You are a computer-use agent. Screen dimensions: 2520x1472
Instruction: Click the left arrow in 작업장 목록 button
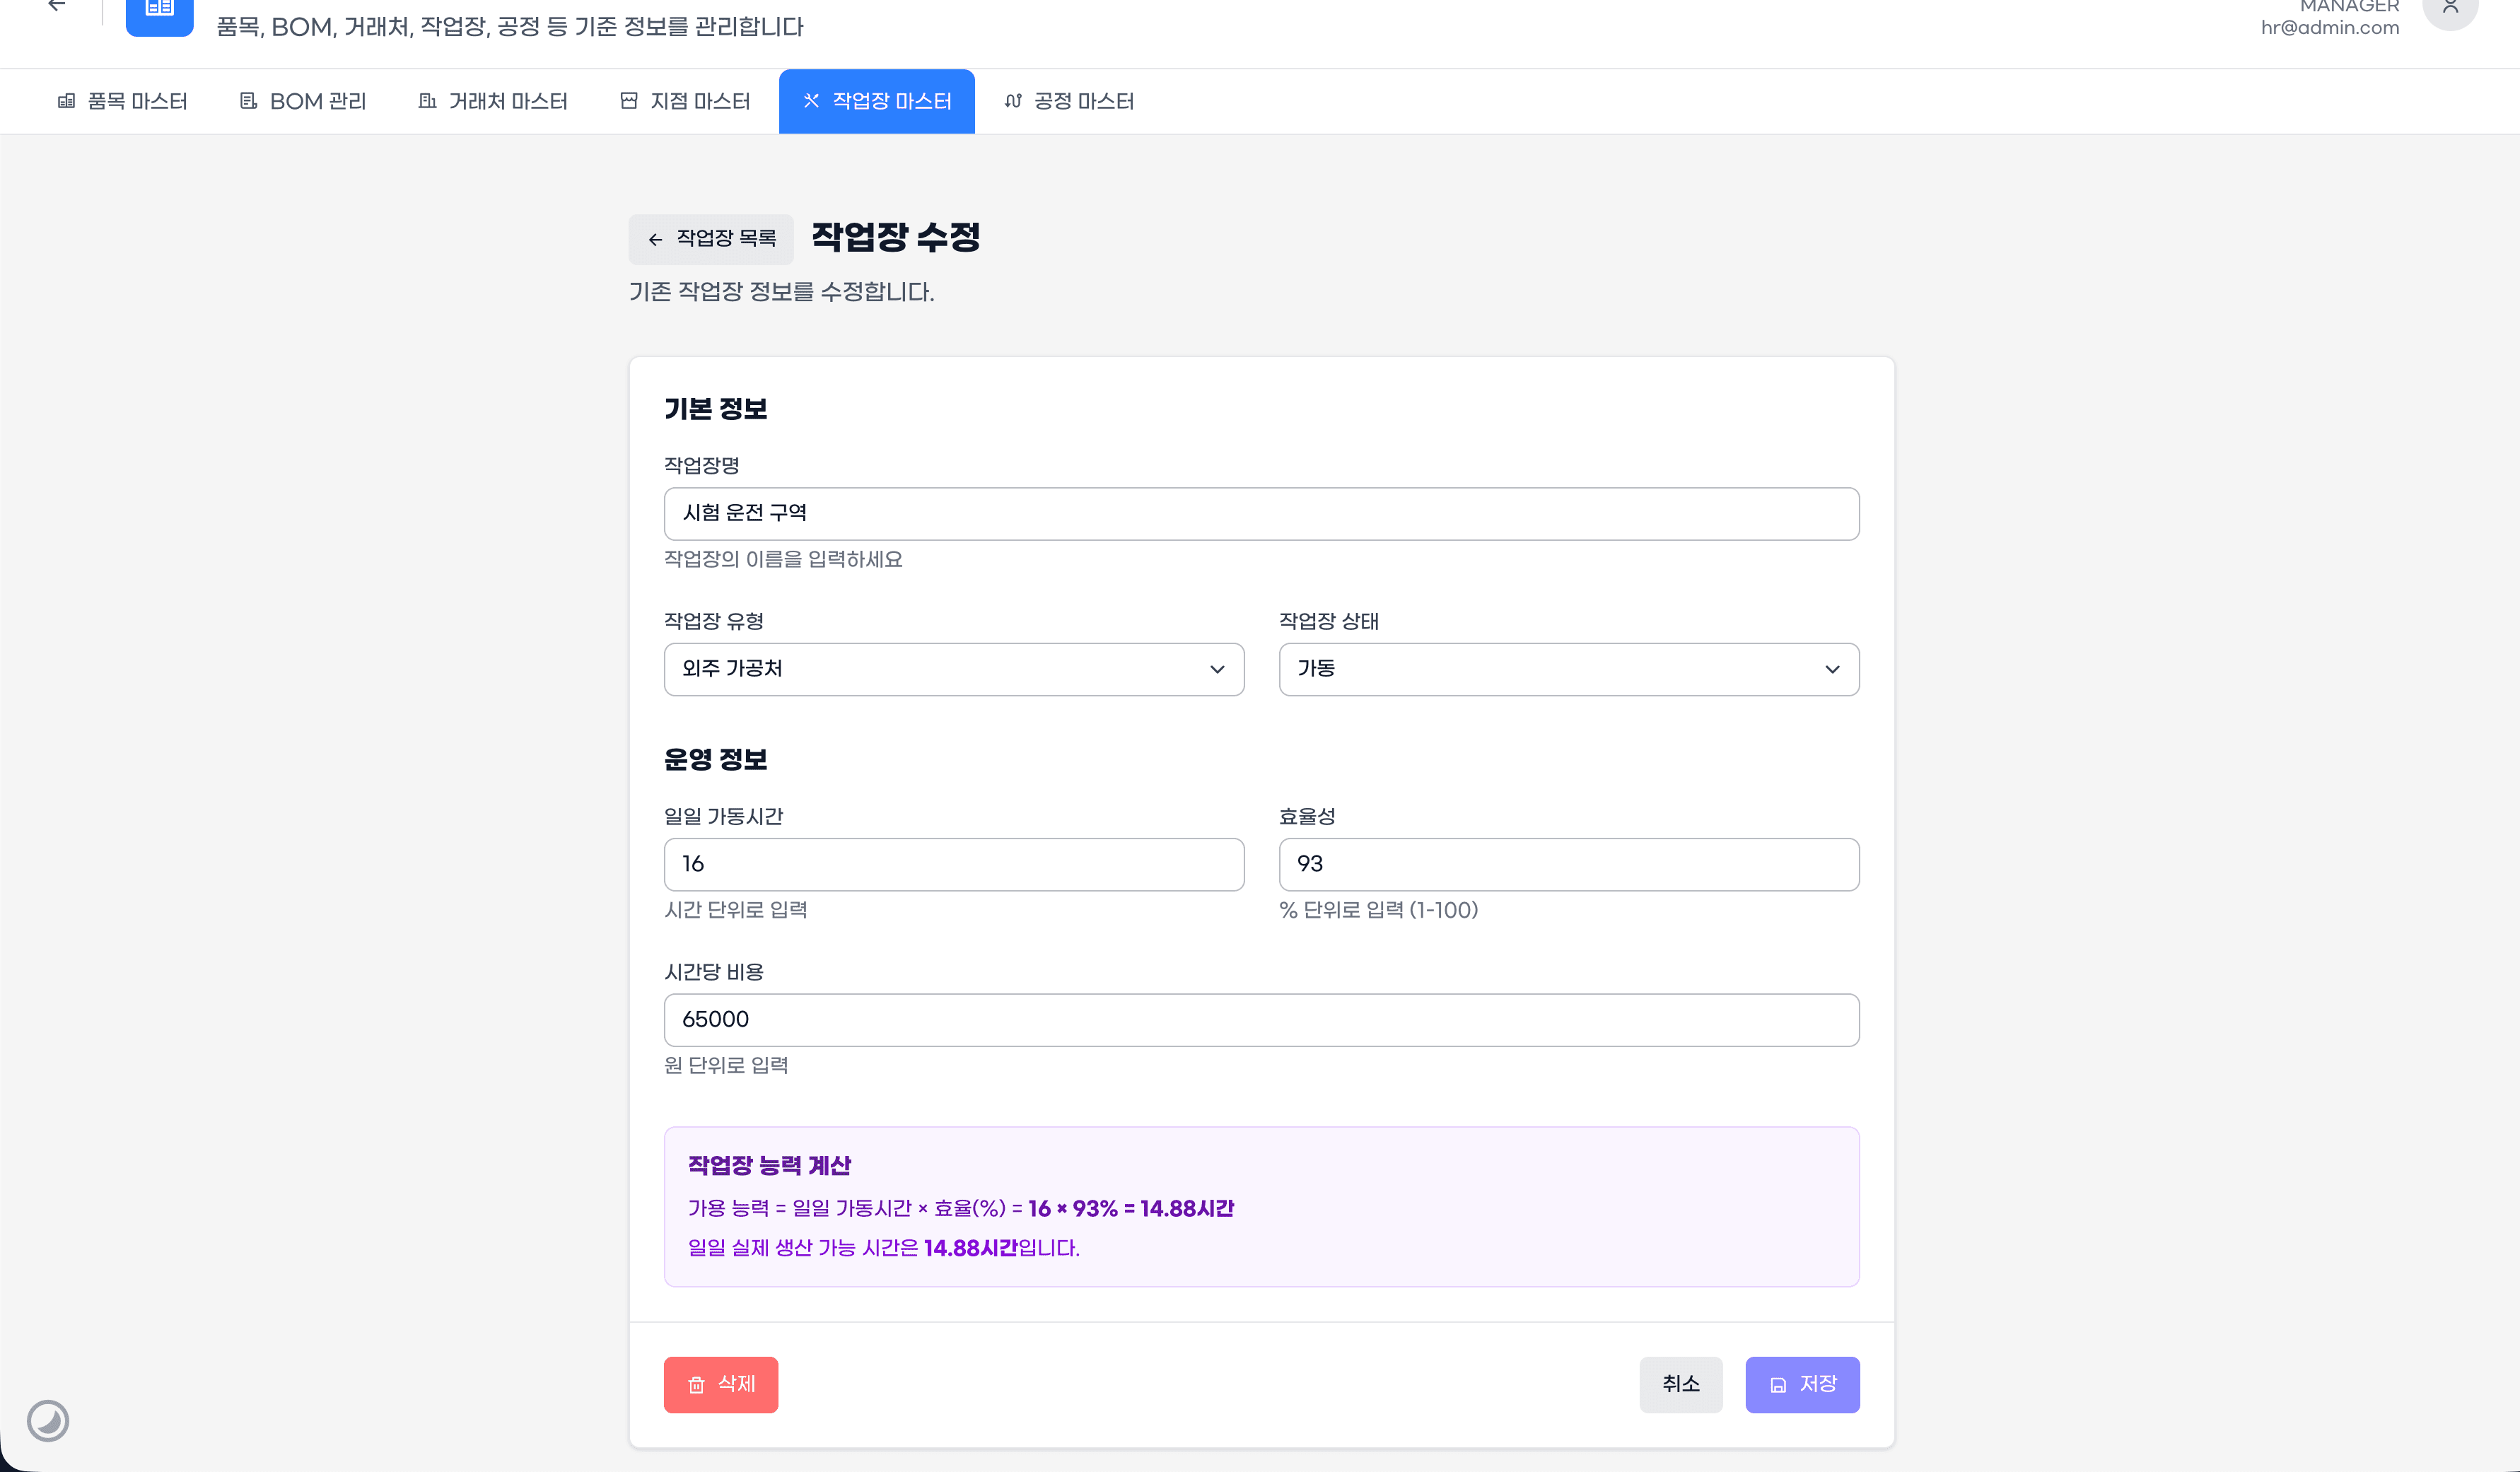point(655,240)
